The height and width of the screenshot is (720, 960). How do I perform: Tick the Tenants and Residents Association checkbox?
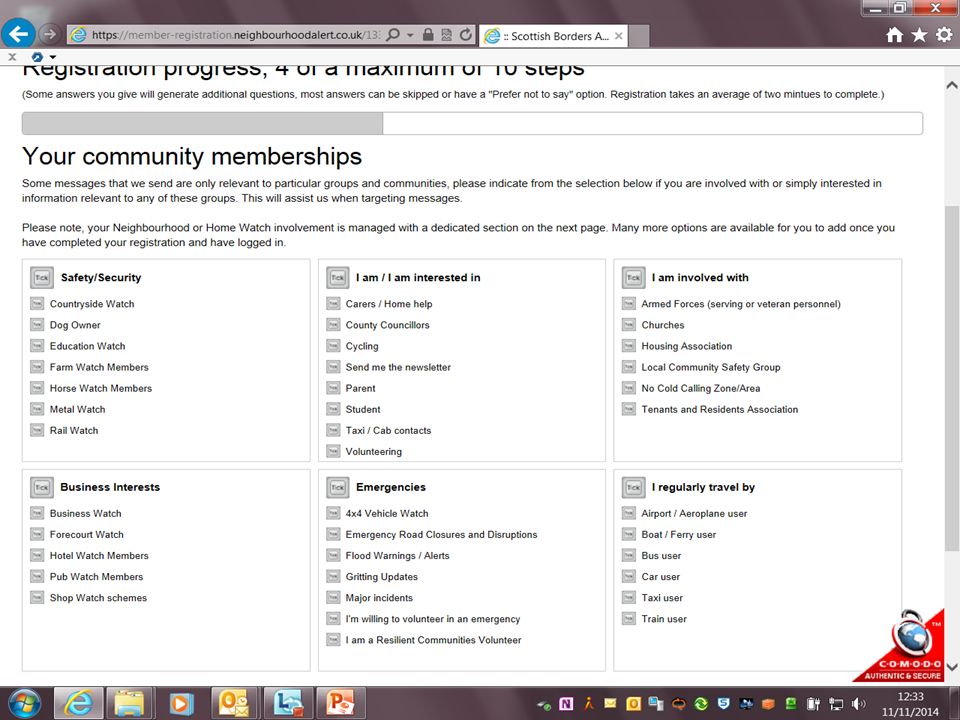[x=629, y=409]
